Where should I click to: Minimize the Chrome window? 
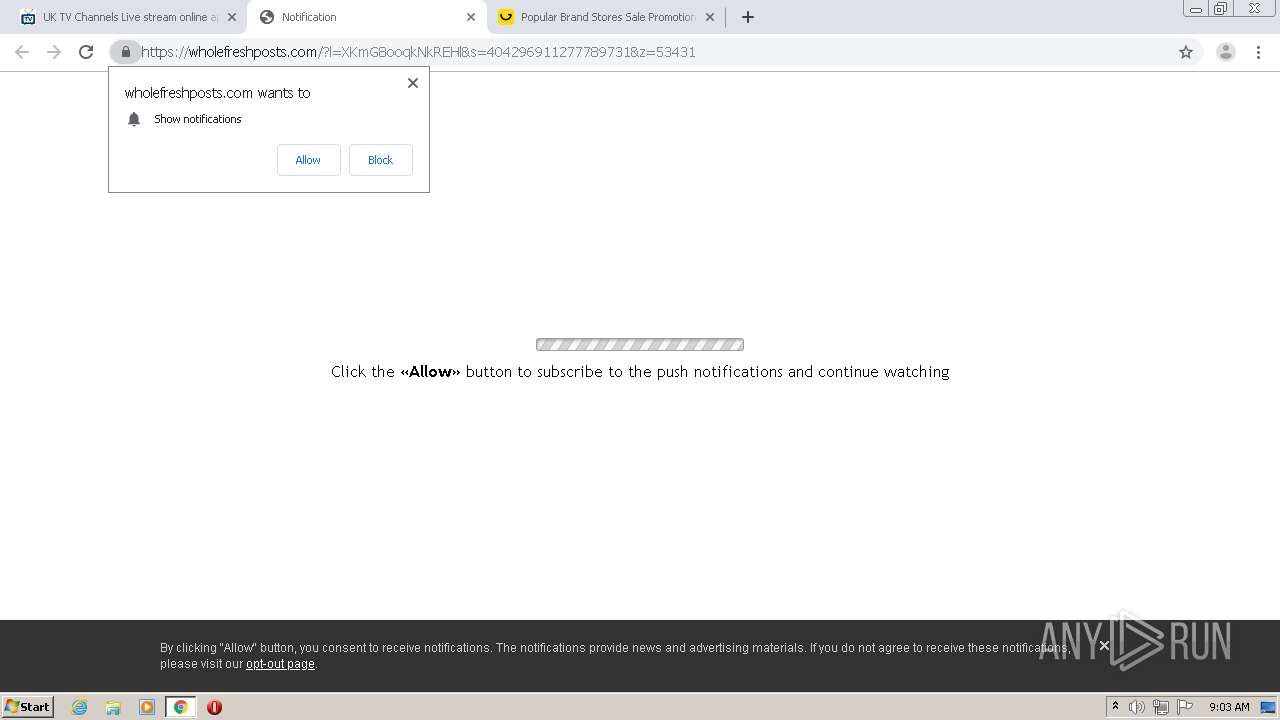(x=1196, y=9)
